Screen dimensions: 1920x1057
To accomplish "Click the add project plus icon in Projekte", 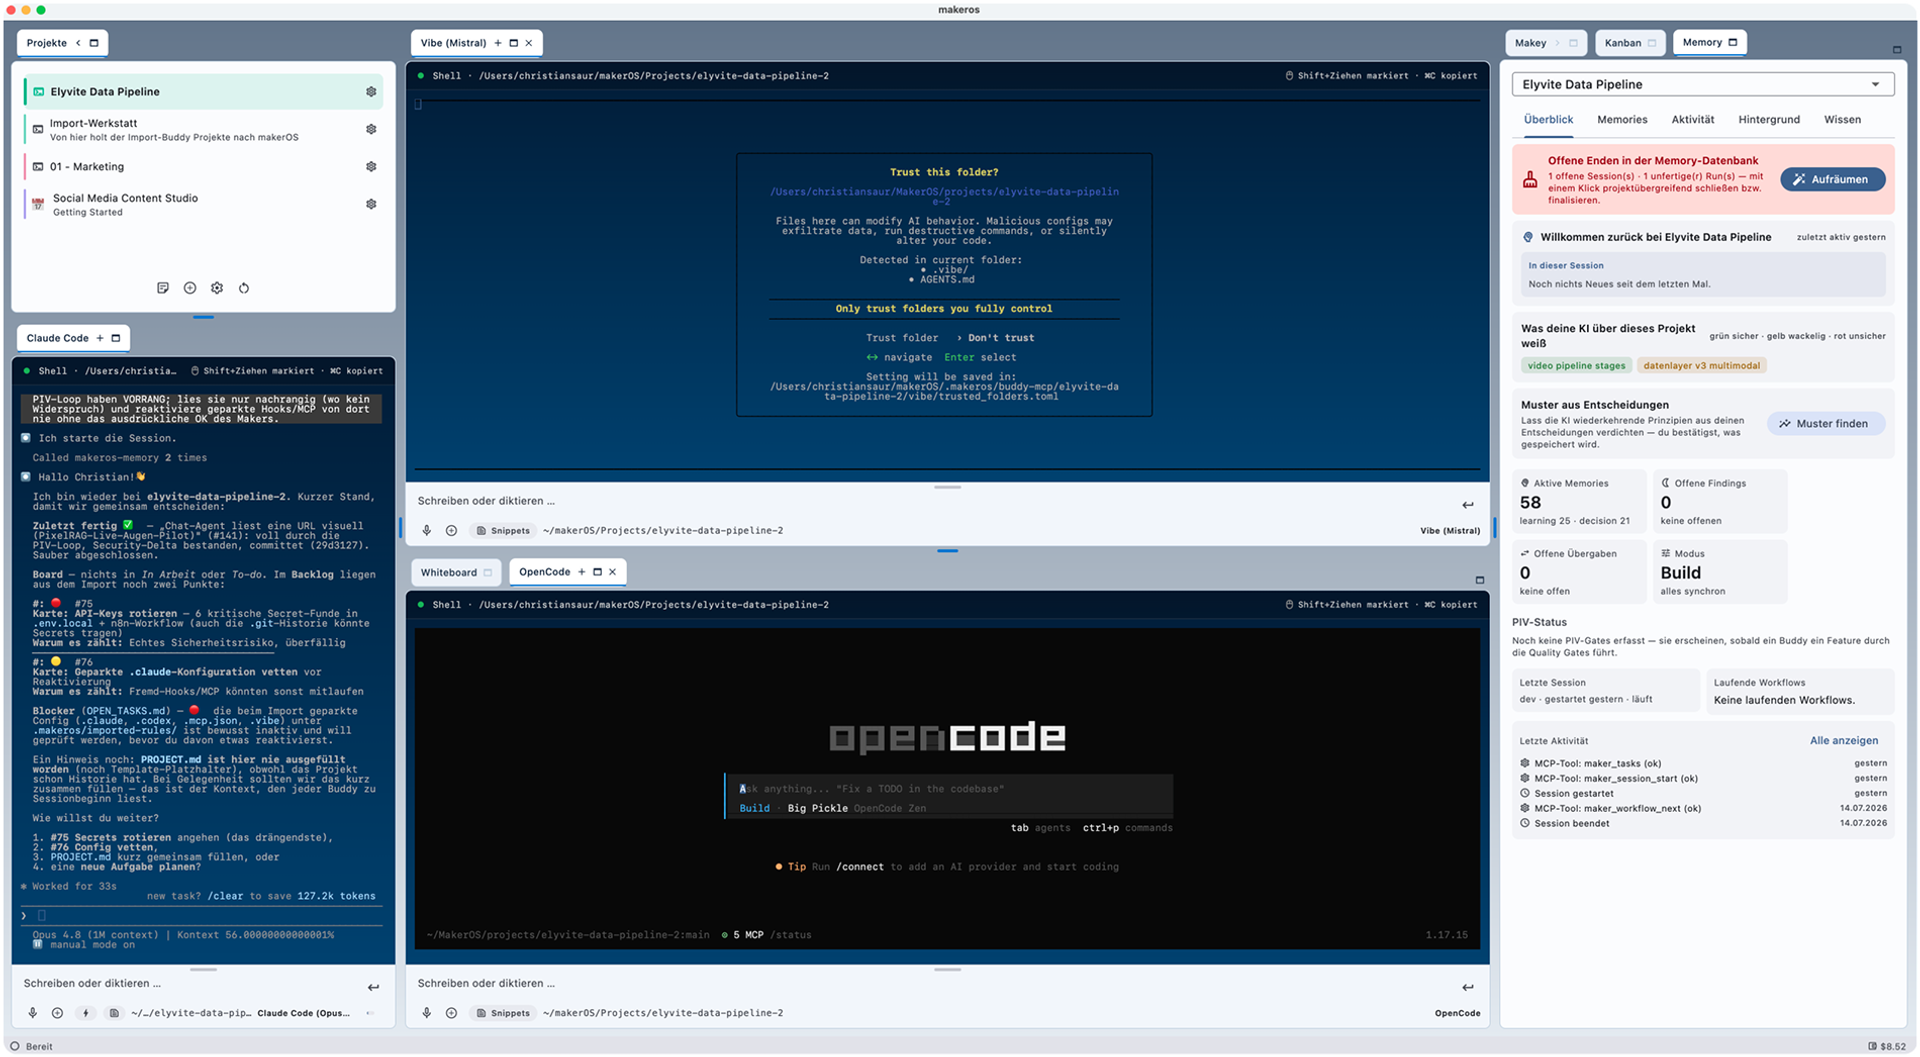I will 190,288.
